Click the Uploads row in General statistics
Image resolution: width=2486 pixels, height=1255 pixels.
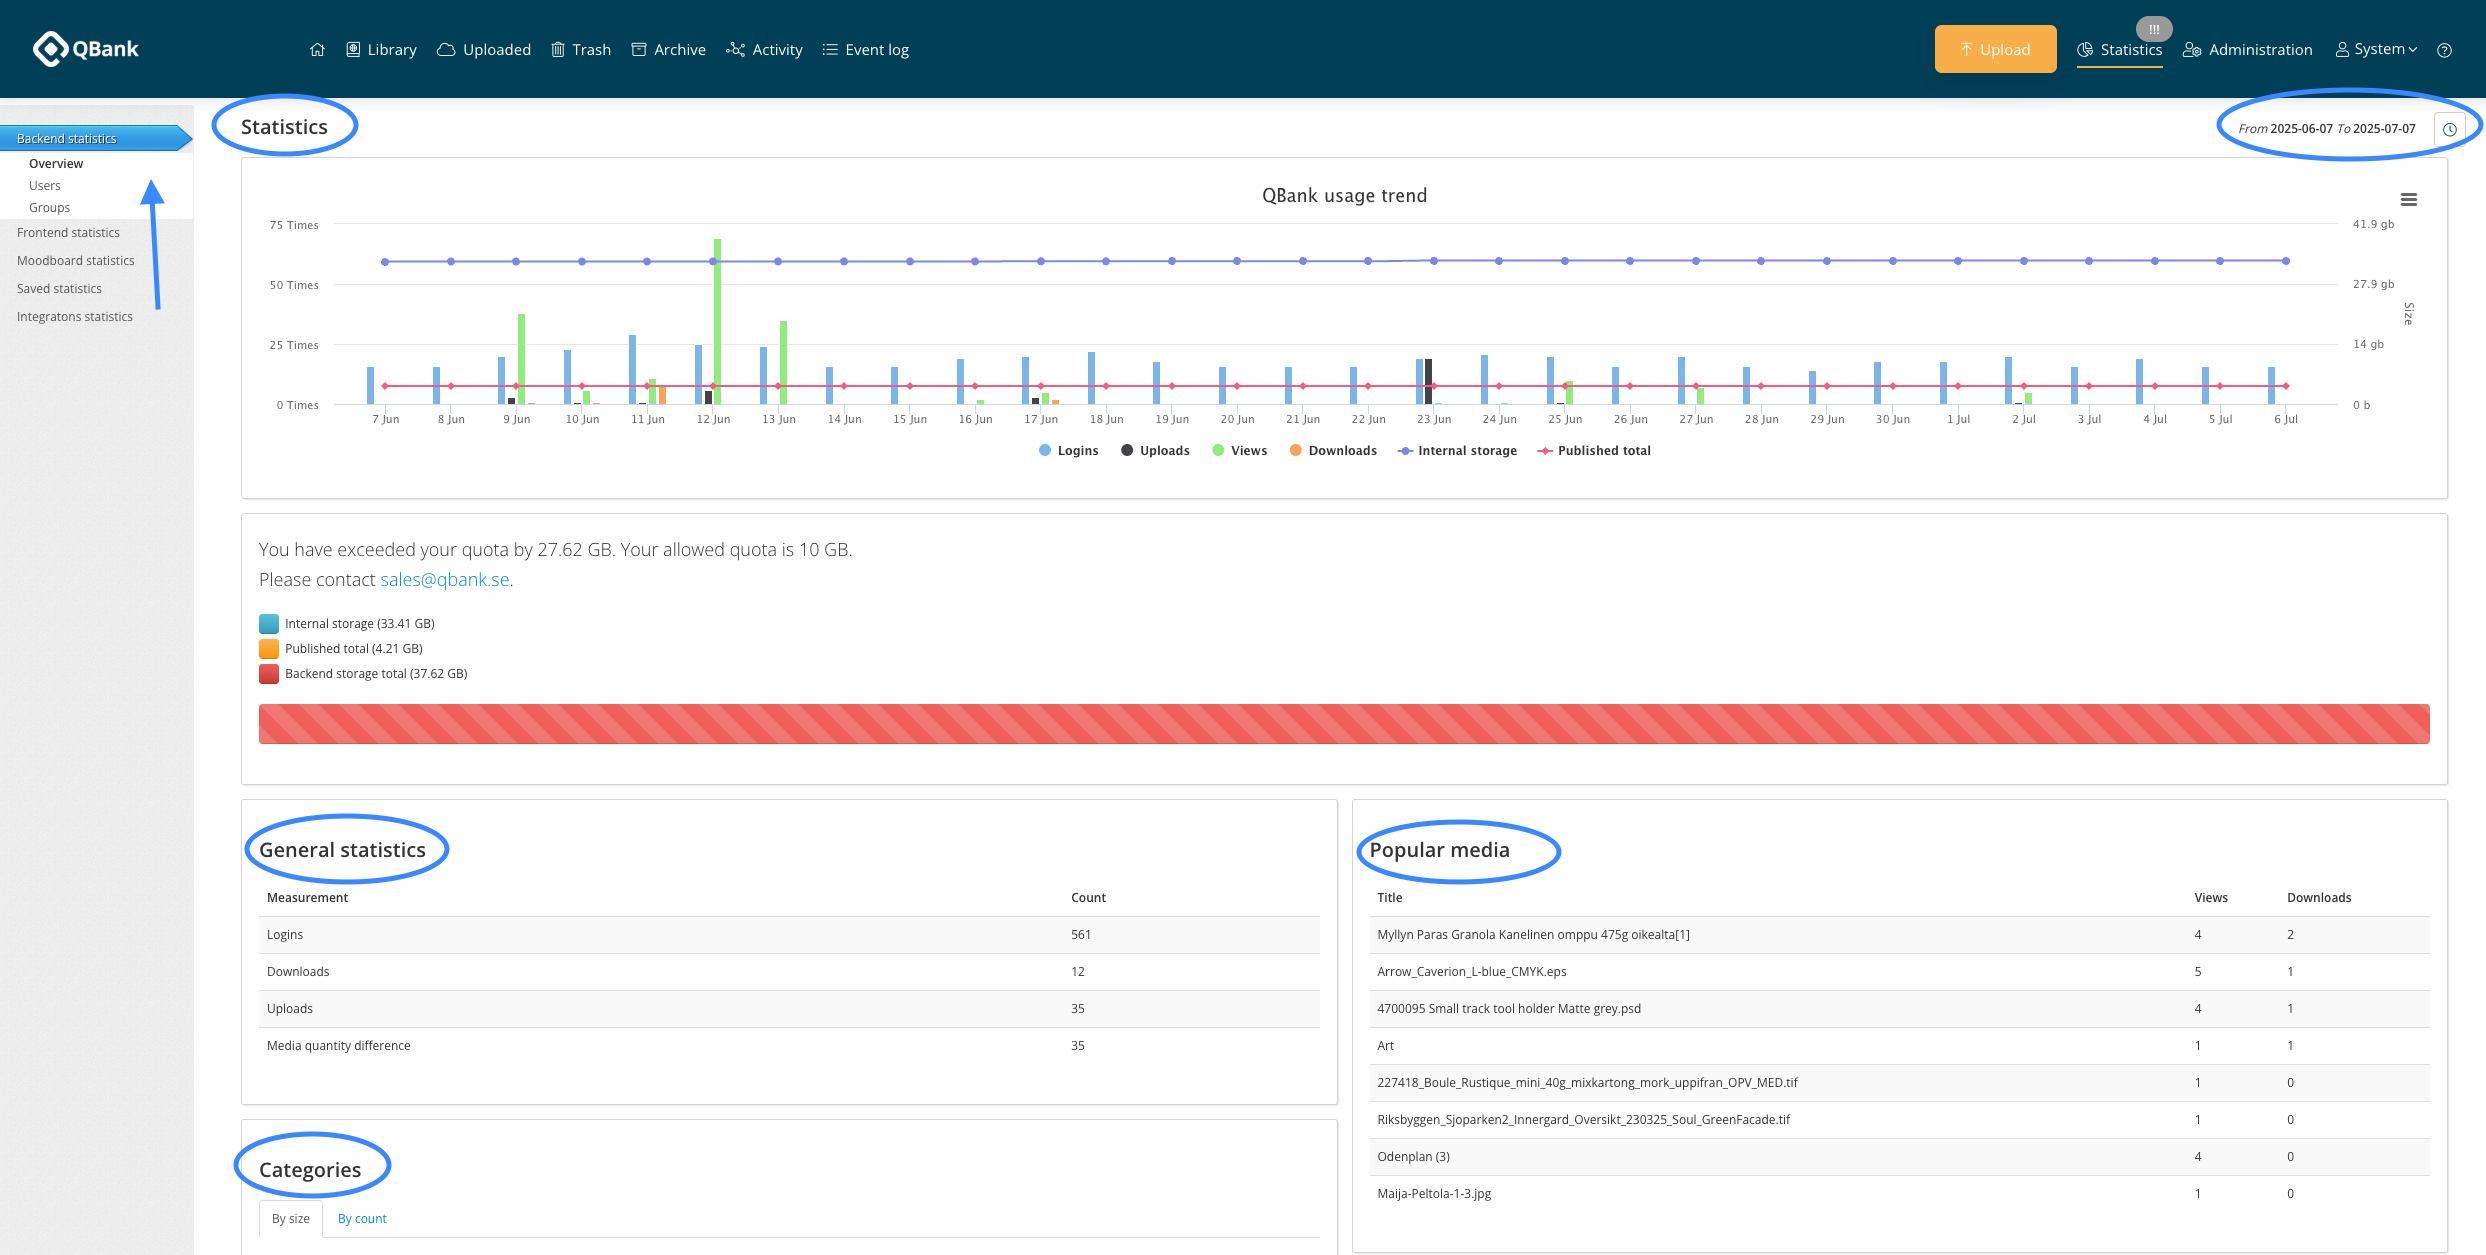(x=789, y=1009)
